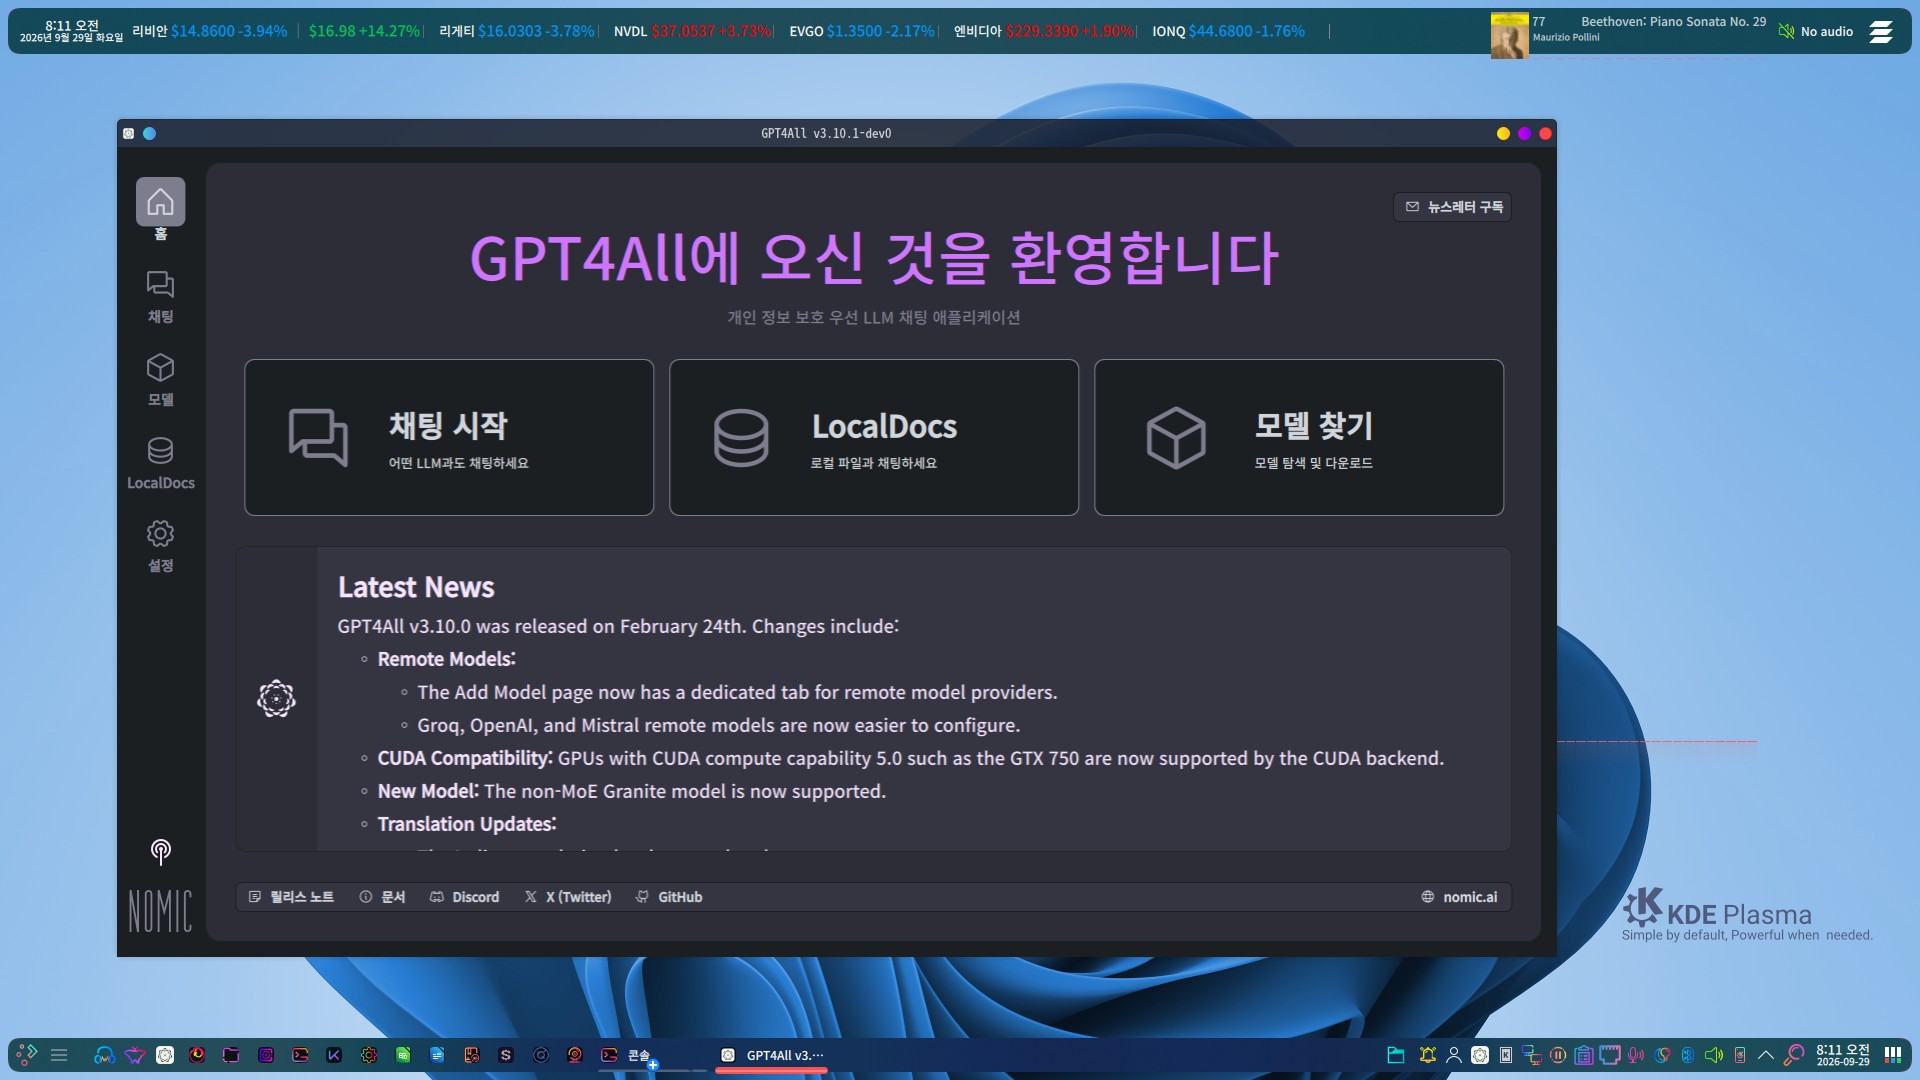Click the 채팅 시작 card
This screenshot has height=1080, width=1920.
click(x=449, y=438)
